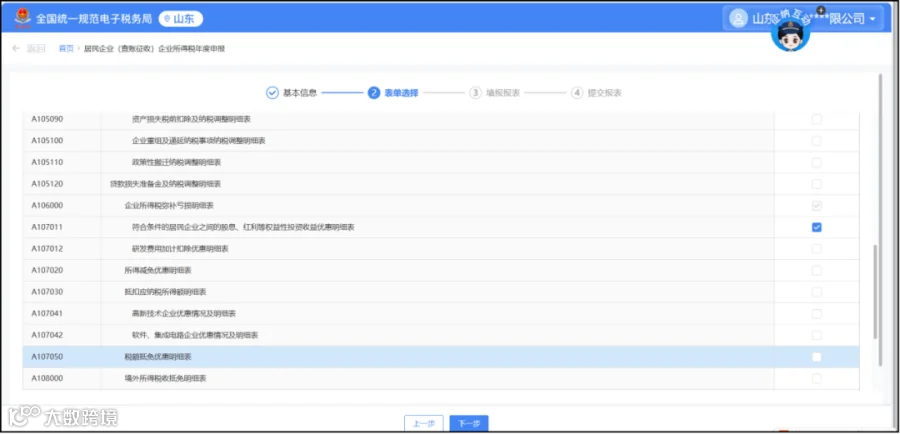The image size is (900, 434).
Task: Click the national tax emblem logo
Action: [23, 18]
